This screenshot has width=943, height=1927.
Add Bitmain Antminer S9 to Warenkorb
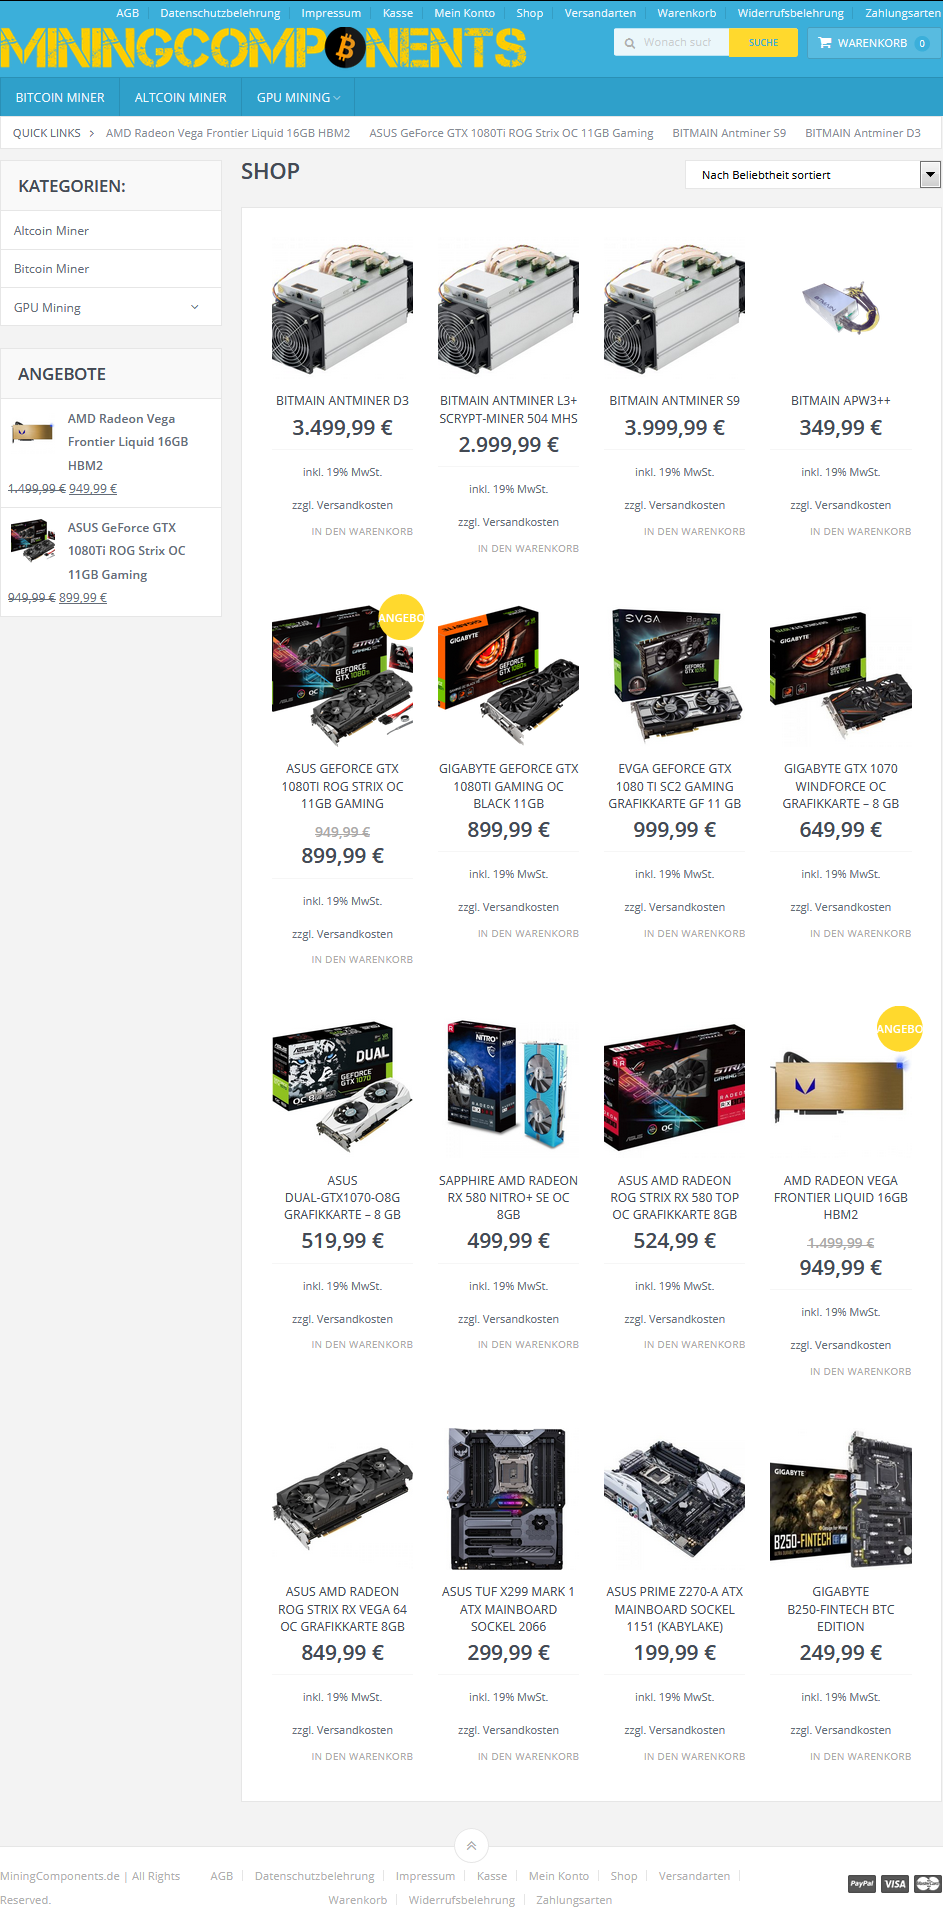tap(694, 532)
